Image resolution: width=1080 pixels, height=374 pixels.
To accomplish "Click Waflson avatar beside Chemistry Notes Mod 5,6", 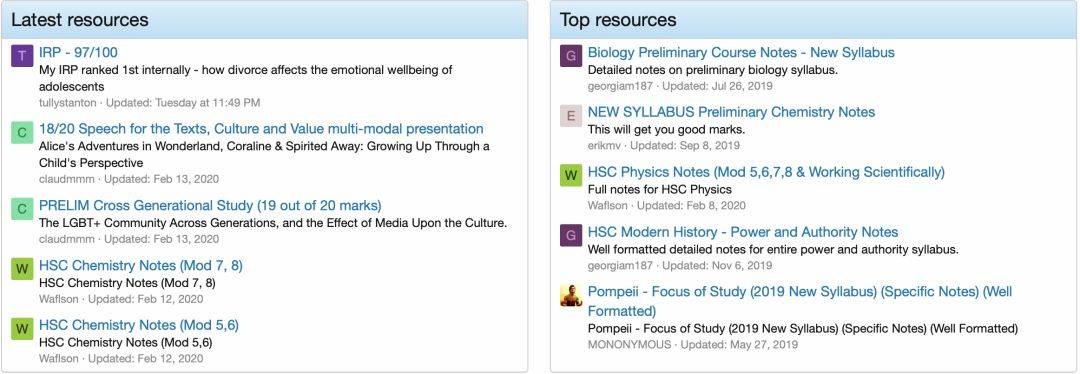I will (x=22, y=329).
